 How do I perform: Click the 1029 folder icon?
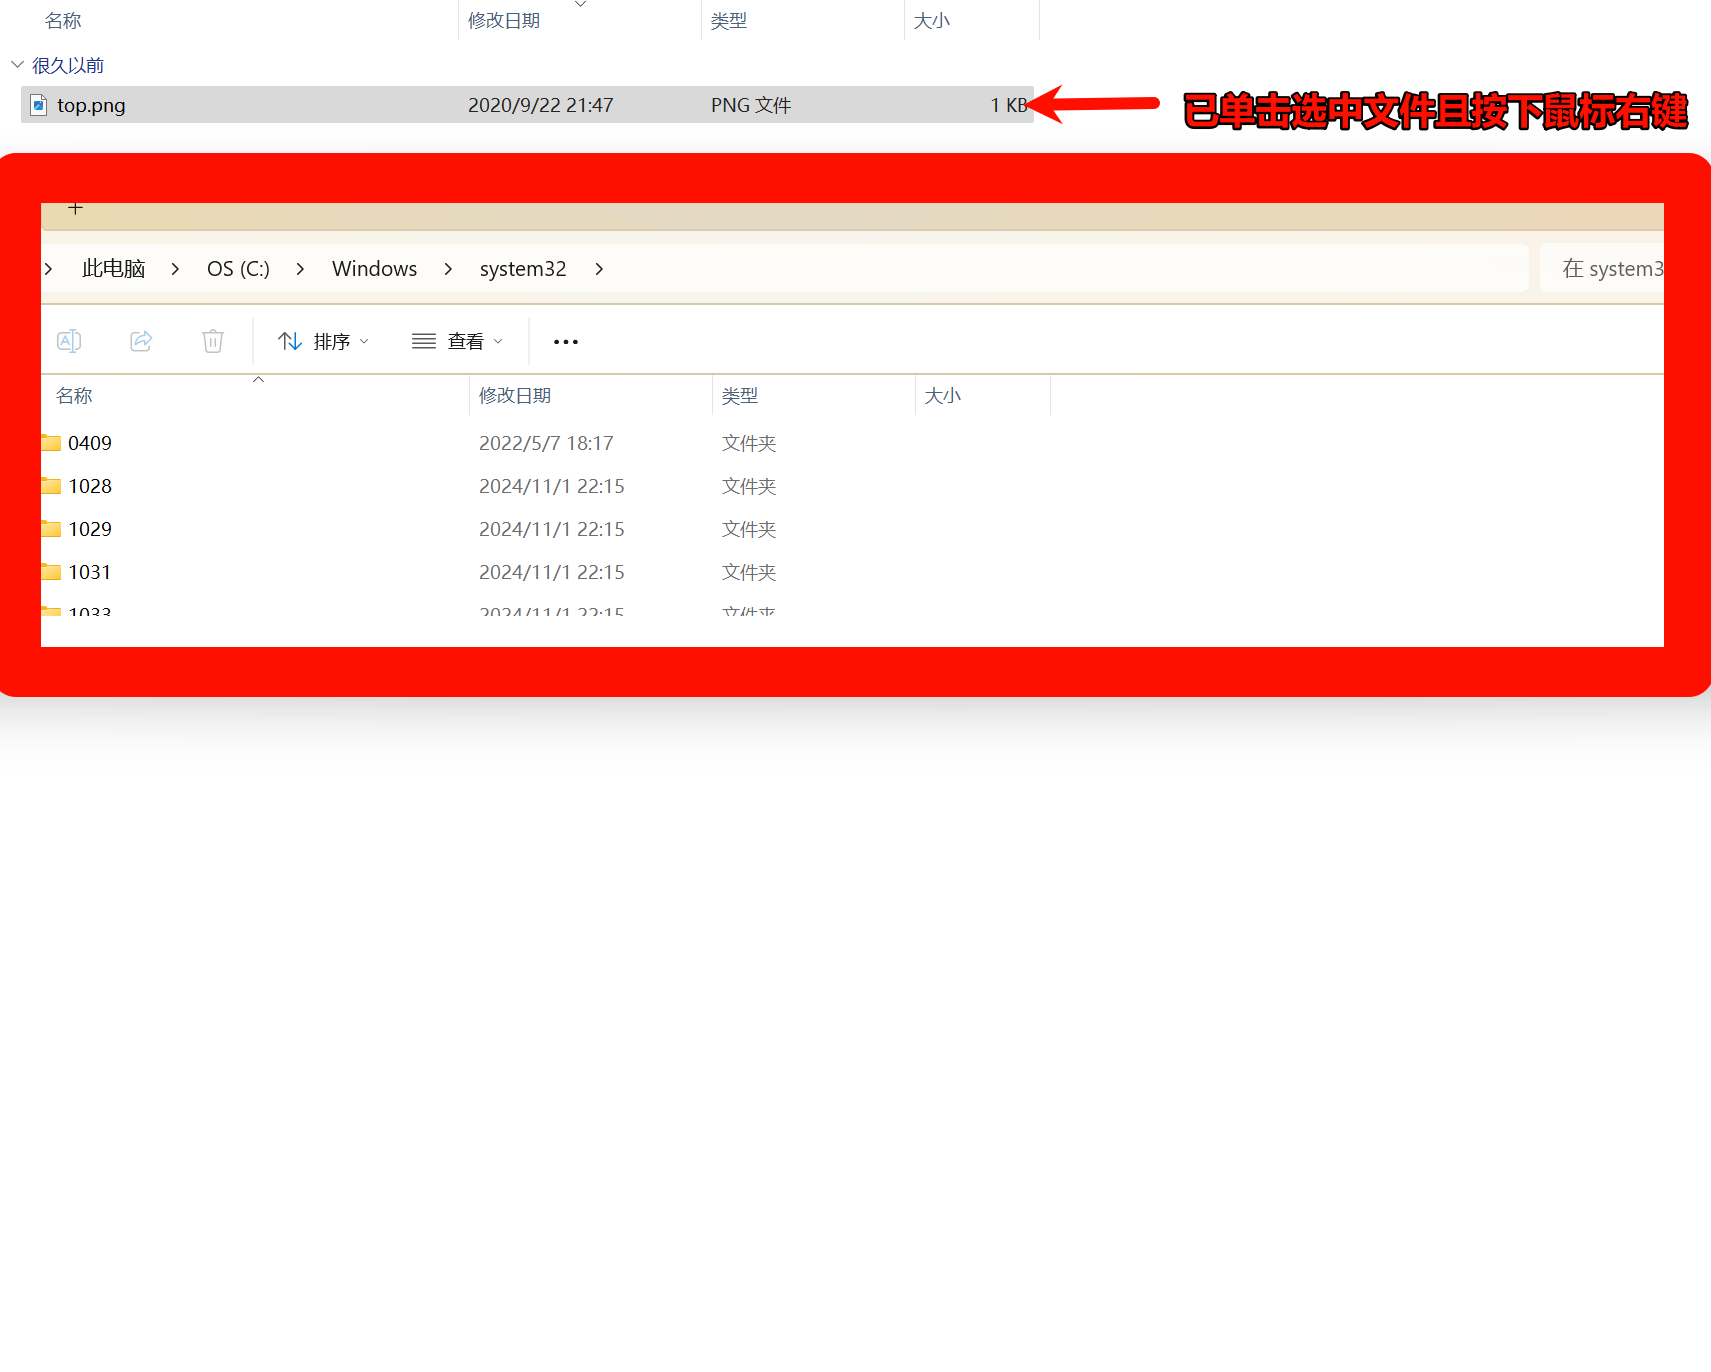[51, 529]
